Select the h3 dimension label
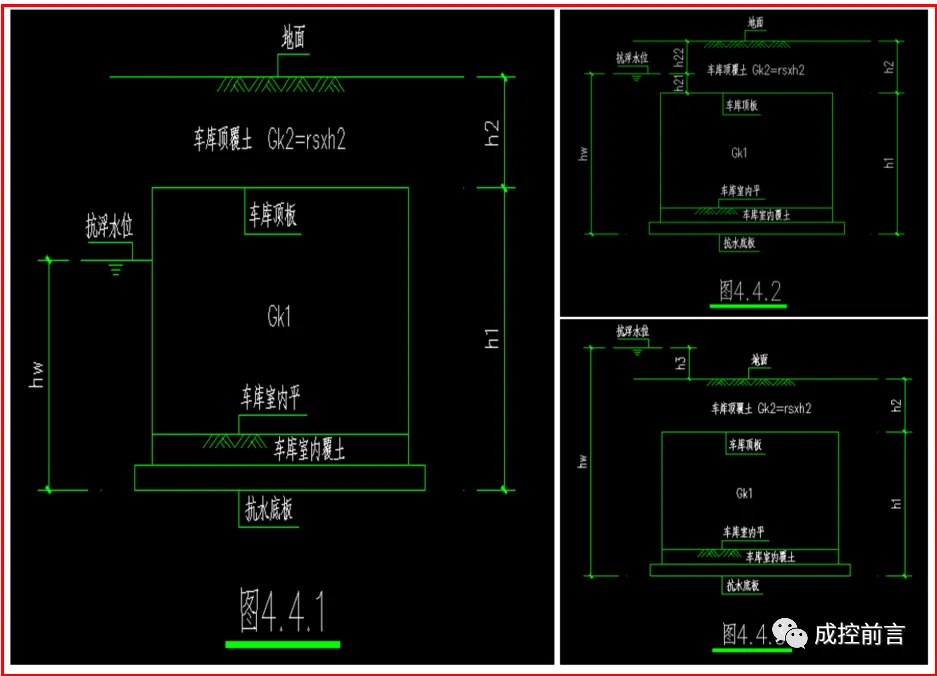Viewport: 937px width, 676px height. tap(680, 362)
